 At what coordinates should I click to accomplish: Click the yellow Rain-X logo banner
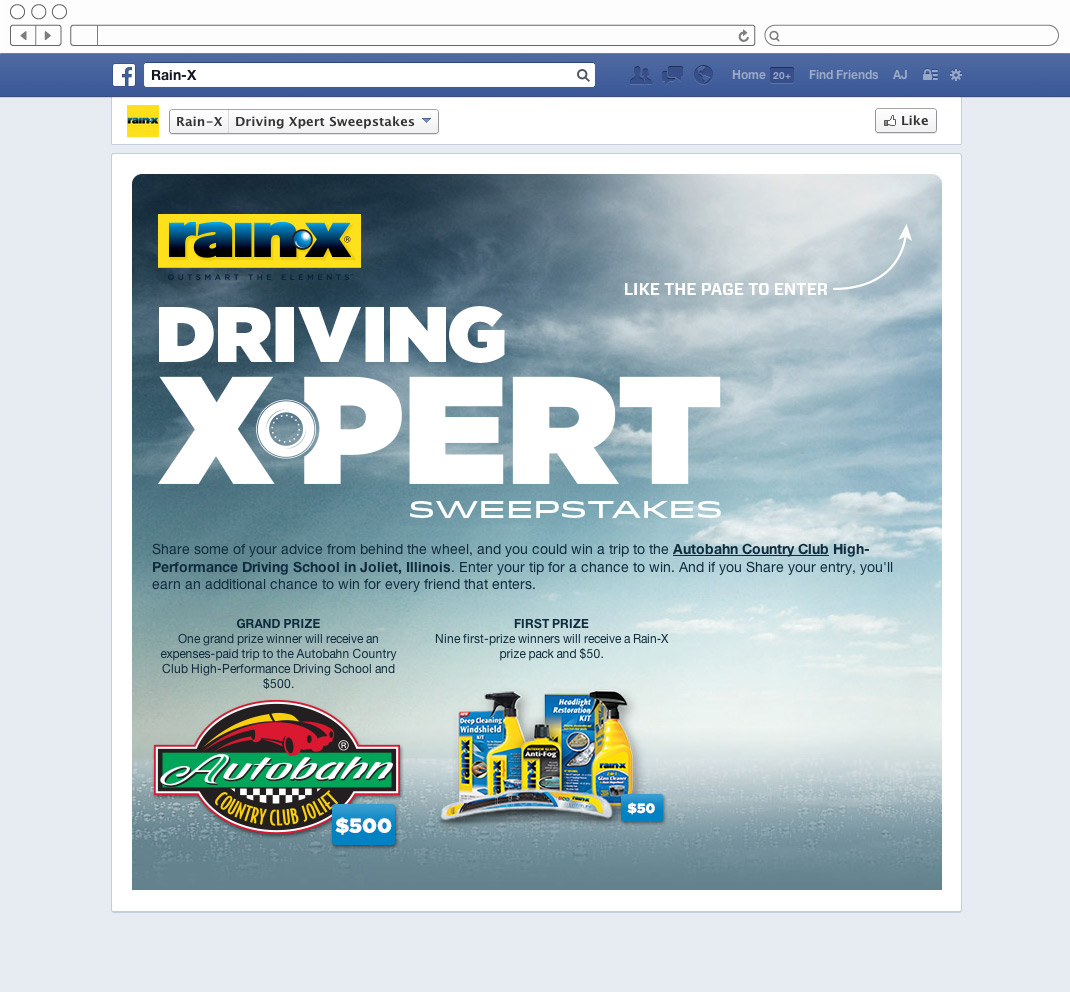pos(260,243)
